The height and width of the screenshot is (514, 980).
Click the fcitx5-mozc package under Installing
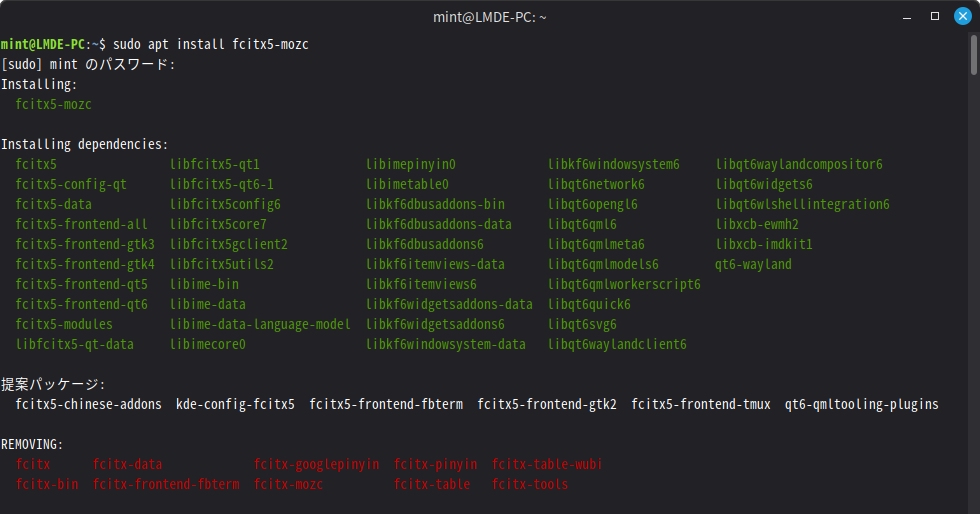53,104
